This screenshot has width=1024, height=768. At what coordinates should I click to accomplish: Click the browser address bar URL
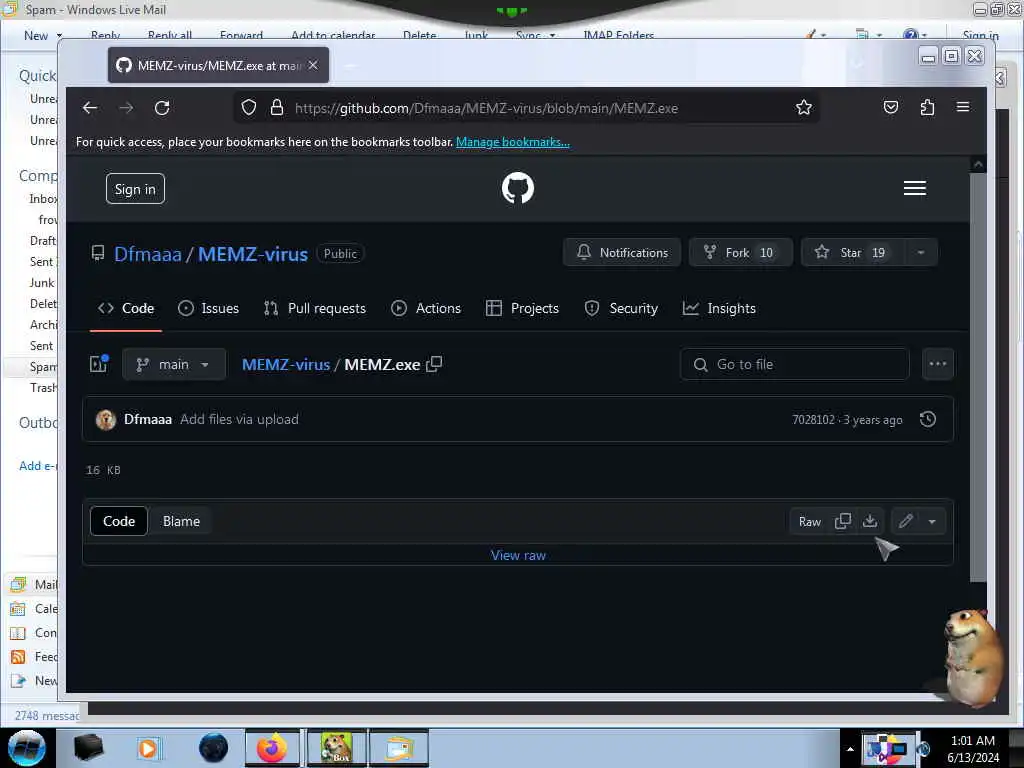(x=487, y=108)
